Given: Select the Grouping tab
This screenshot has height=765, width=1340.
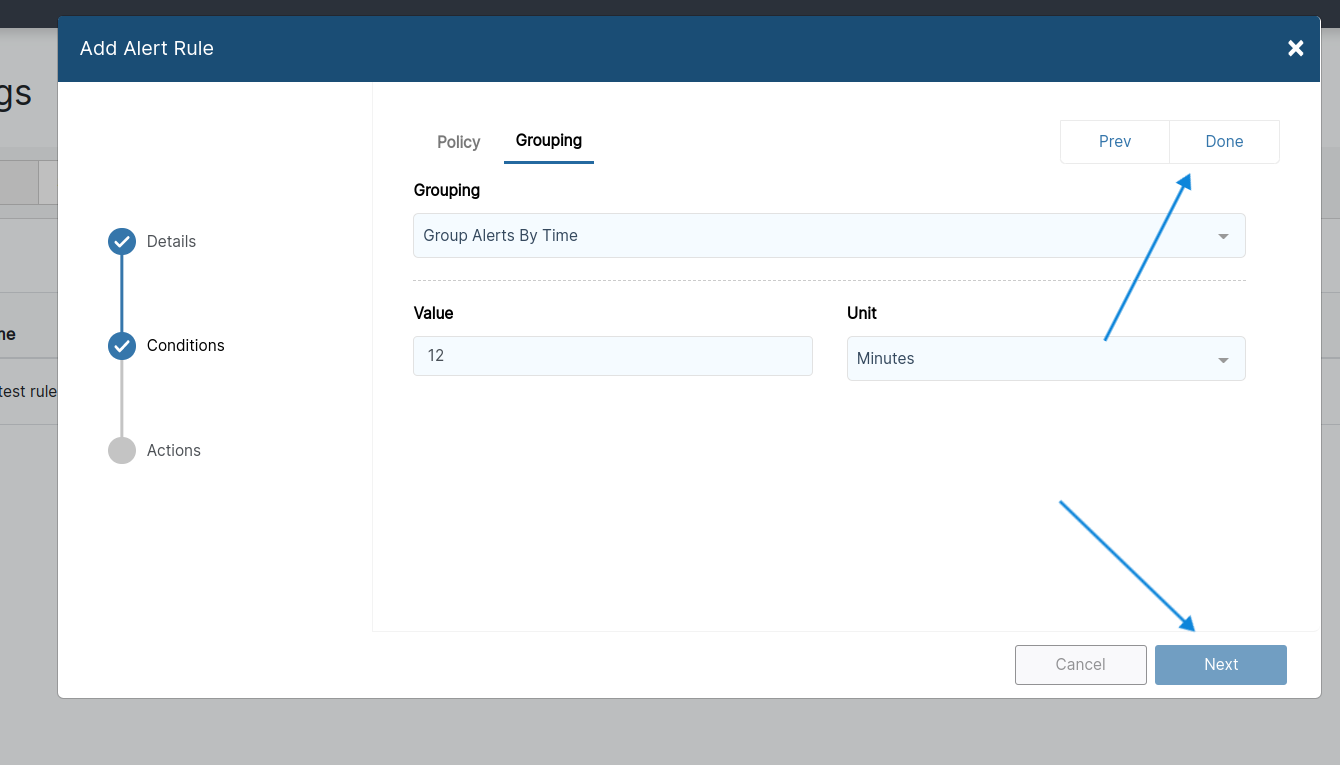Looking at the screenshot, I should point(548,140).
